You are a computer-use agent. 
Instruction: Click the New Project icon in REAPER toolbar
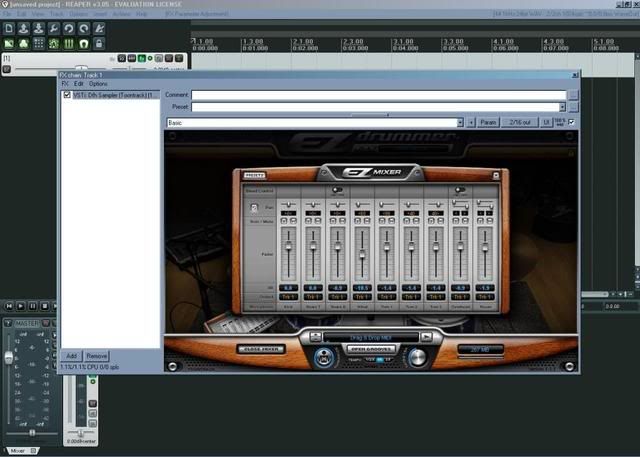click(x=9, y=29)
